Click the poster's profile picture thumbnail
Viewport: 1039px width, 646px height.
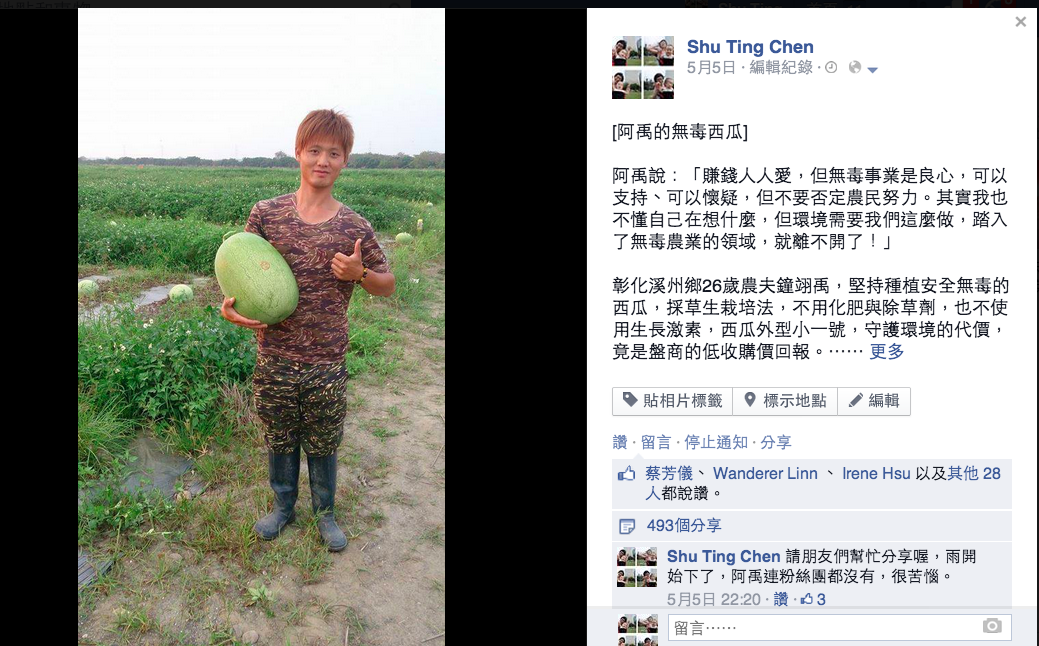point(643,67)
